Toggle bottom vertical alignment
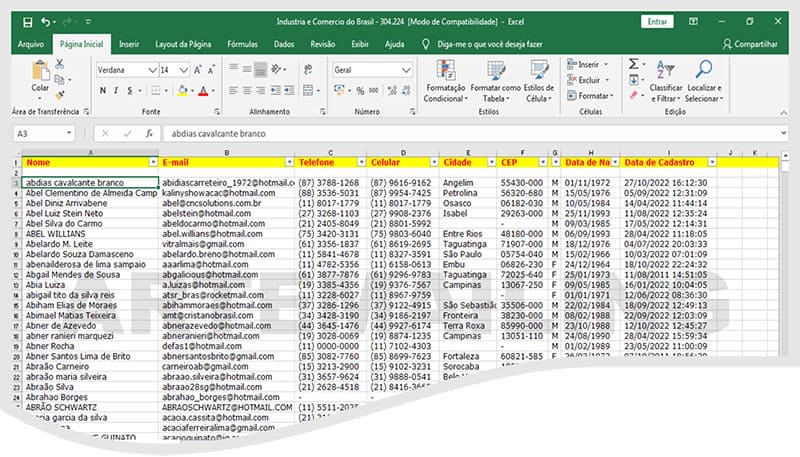This screenshot has width=800, height=457. (260, 69)
